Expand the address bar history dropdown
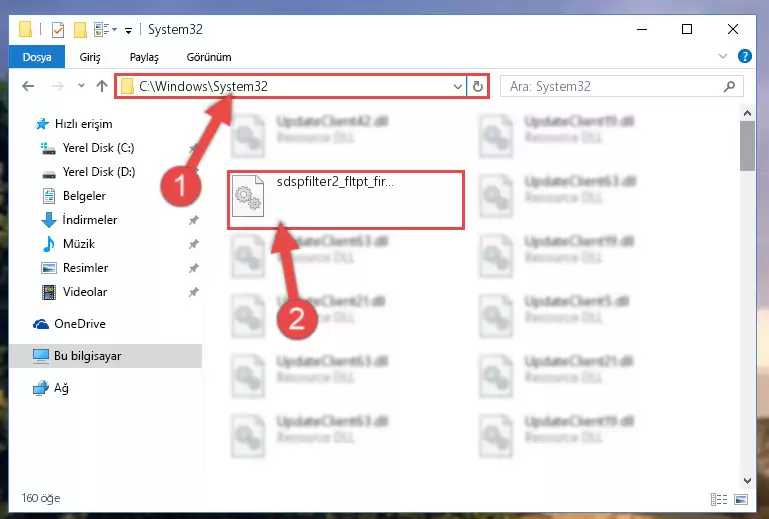 458,87
